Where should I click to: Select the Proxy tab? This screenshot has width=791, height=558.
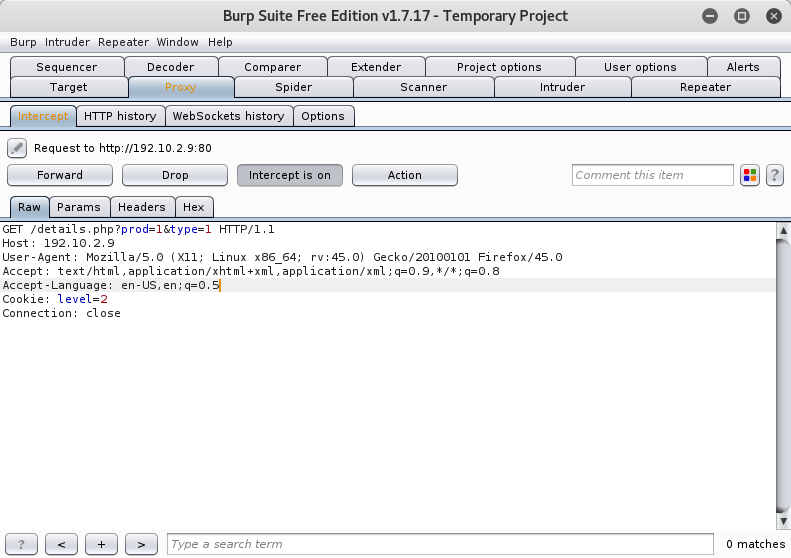181,87
